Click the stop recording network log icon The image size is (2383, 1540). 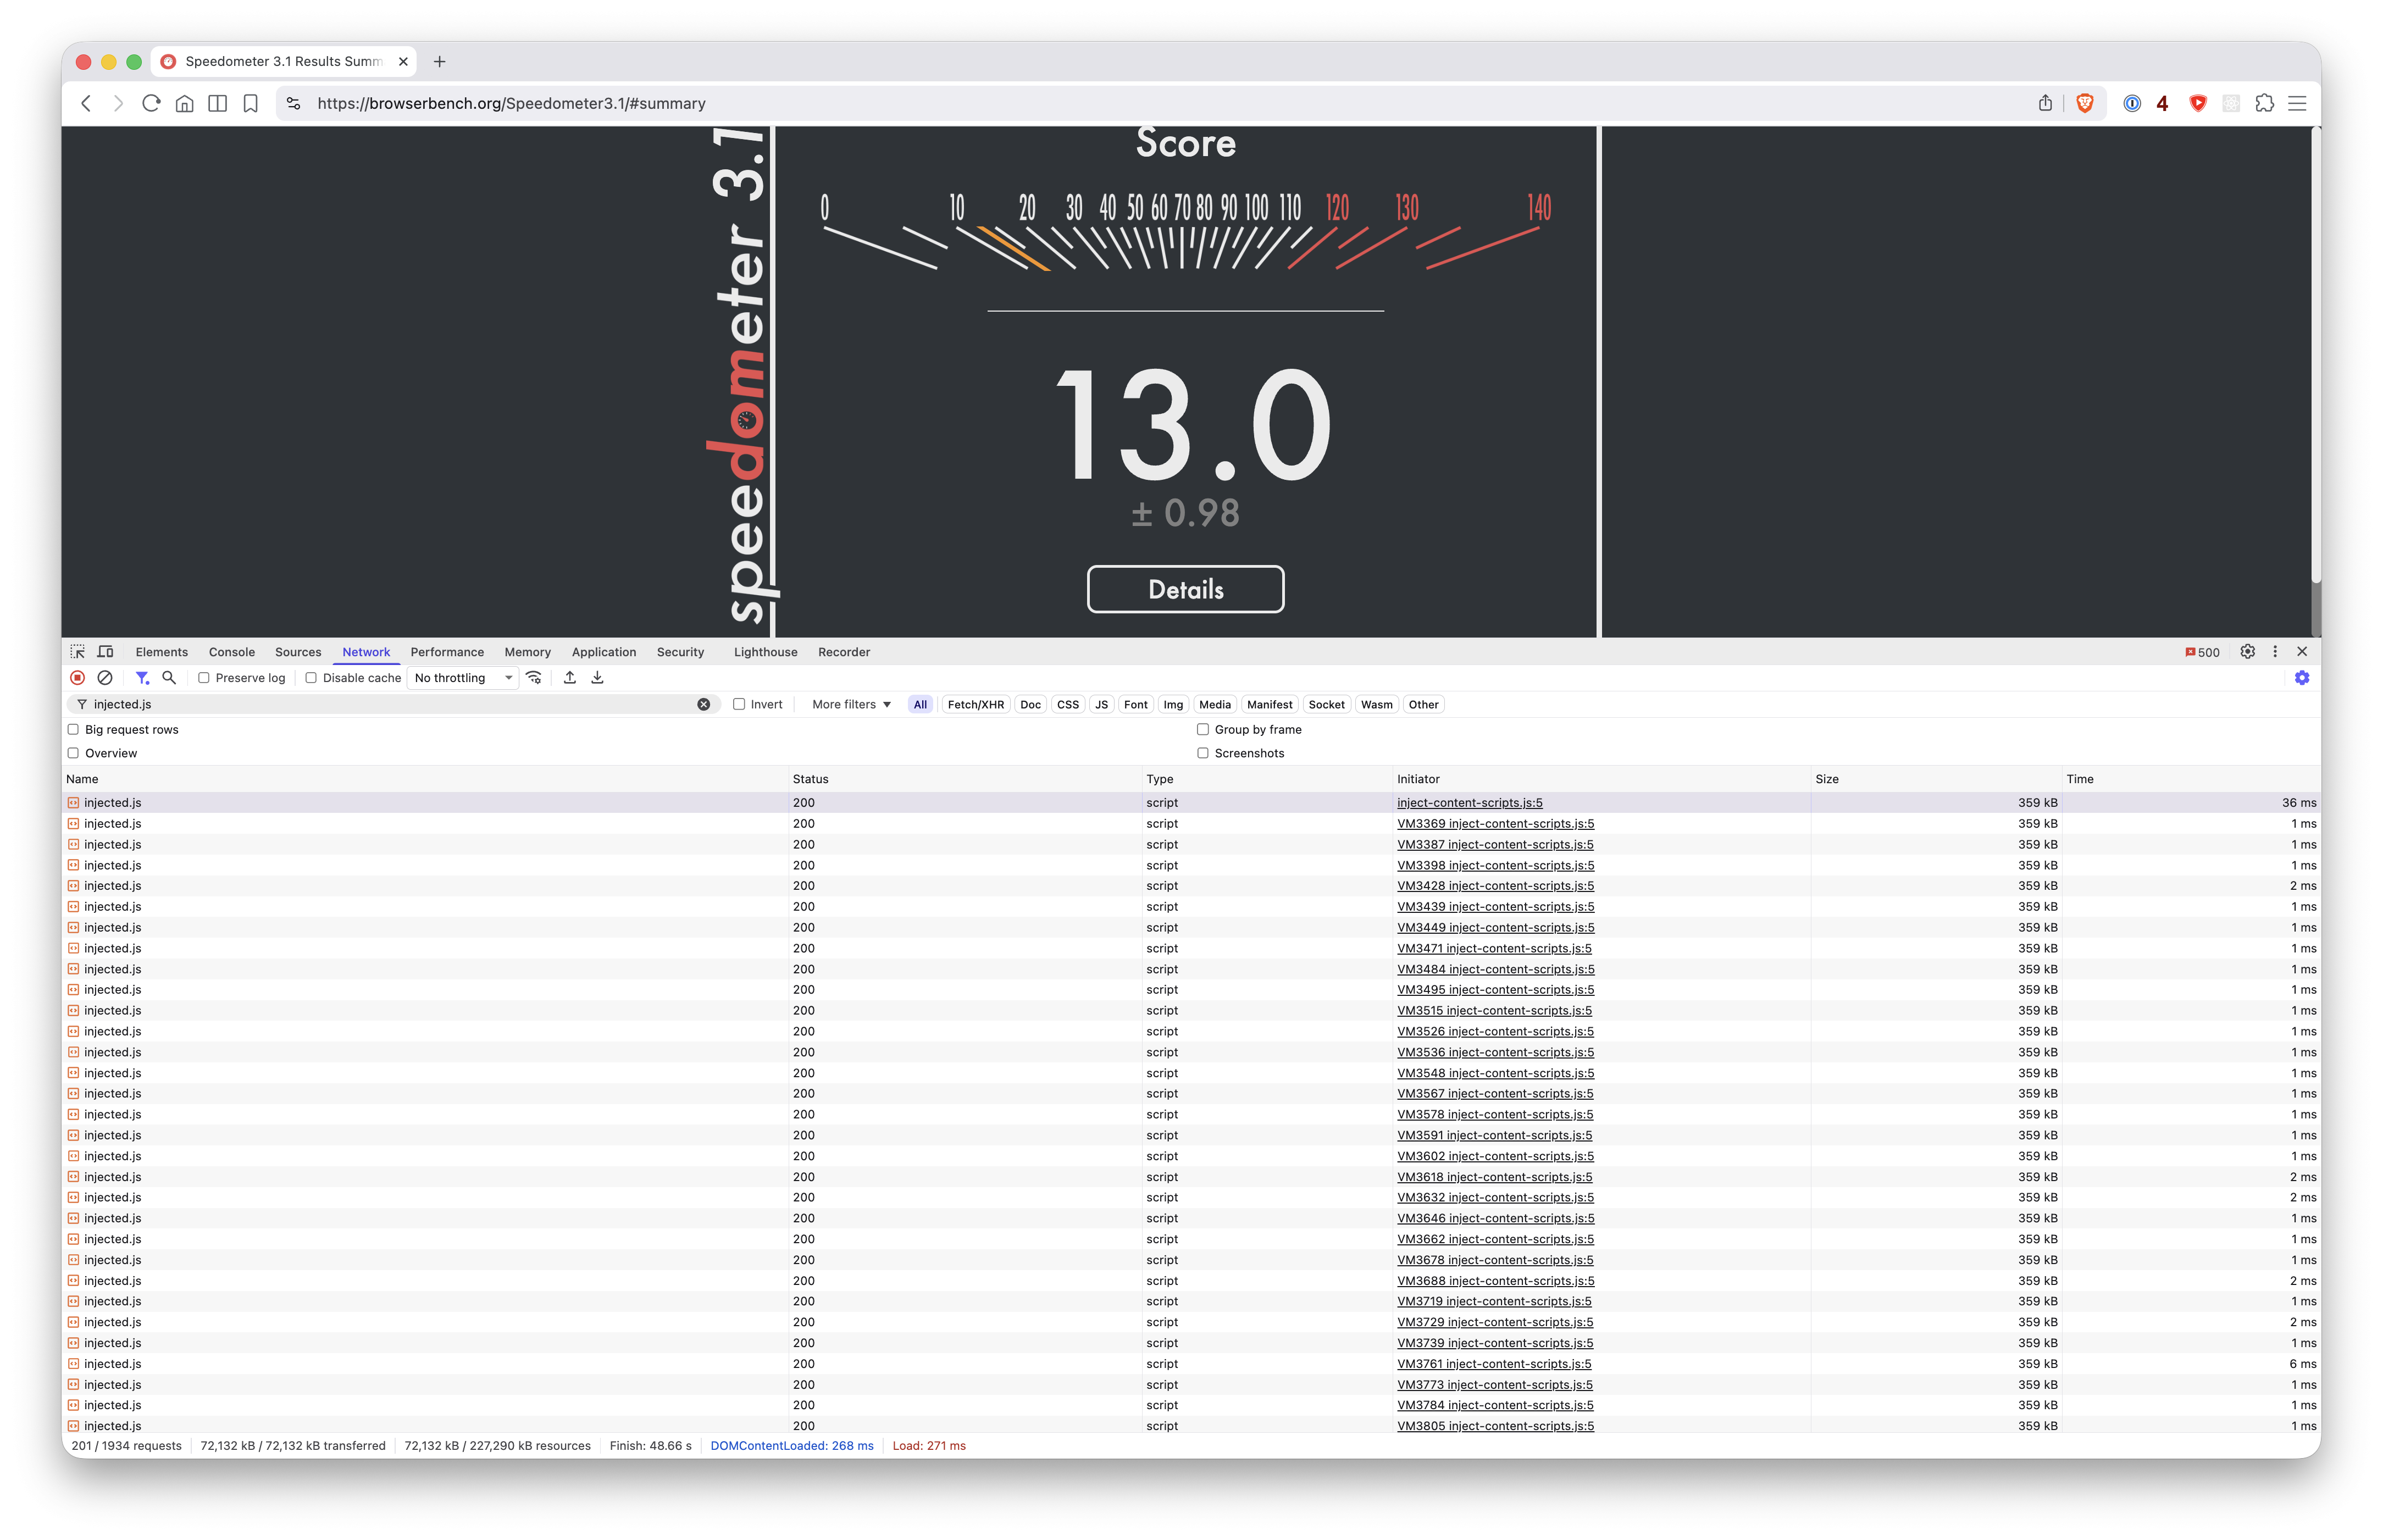pyautogui.click(x=77, y=678)
